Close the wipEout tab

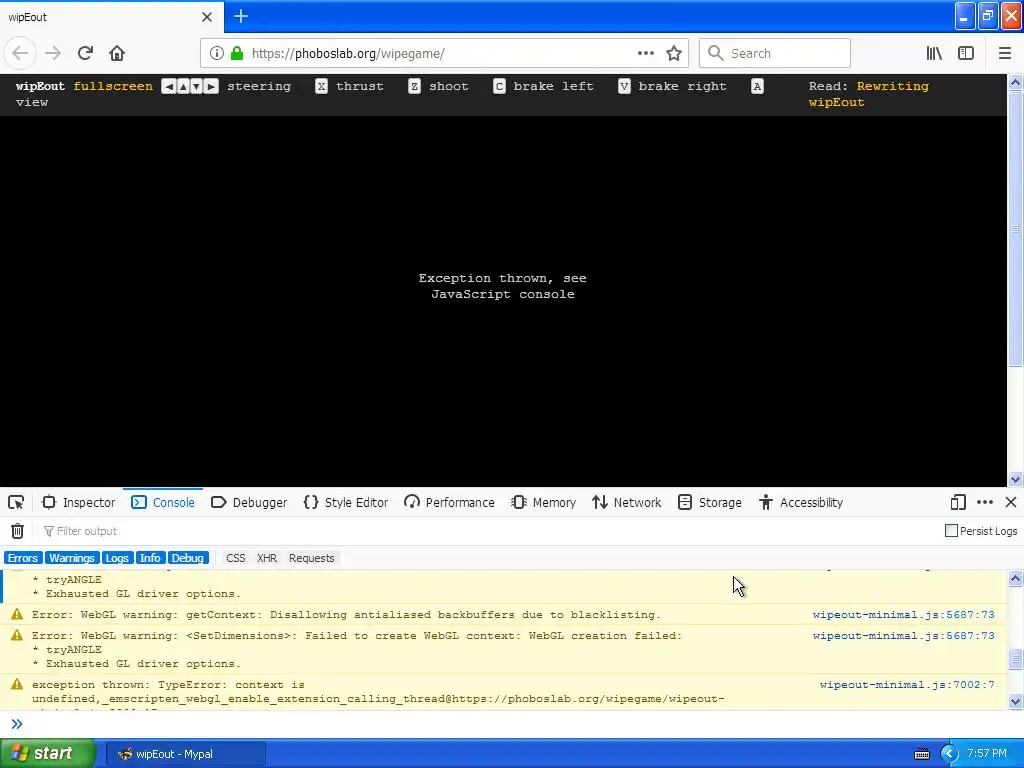[207, 17]
